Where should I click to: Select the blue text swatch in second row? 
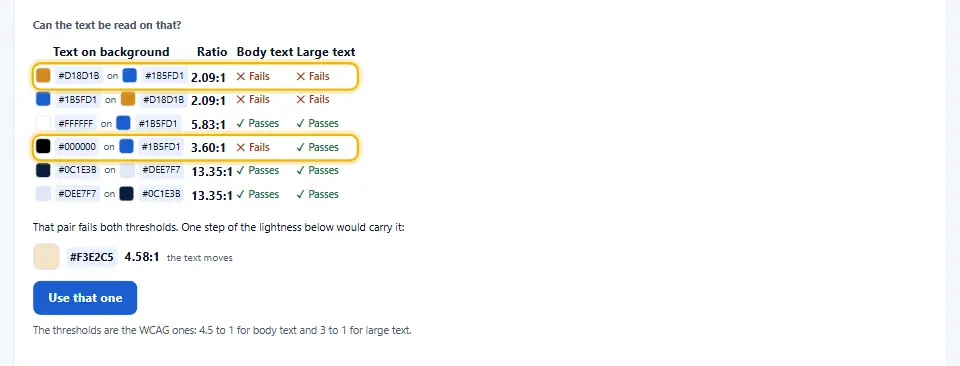pos(43,99)
